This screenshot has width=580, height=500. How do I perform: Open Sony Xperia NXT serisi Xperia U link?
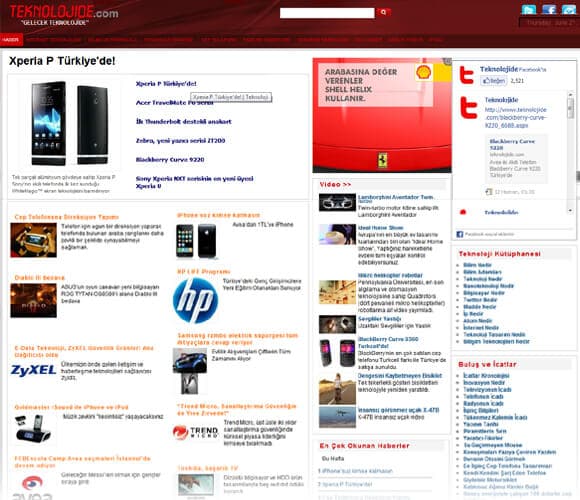click(195, 182)
